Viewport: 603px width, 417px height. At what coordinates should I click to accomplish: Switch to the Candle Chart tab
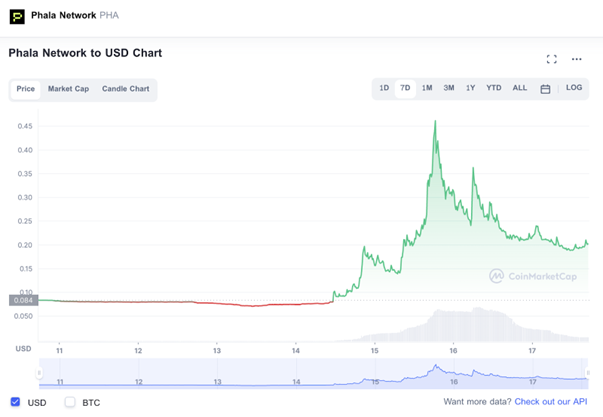pyautogui.click(x=125, y=89)
